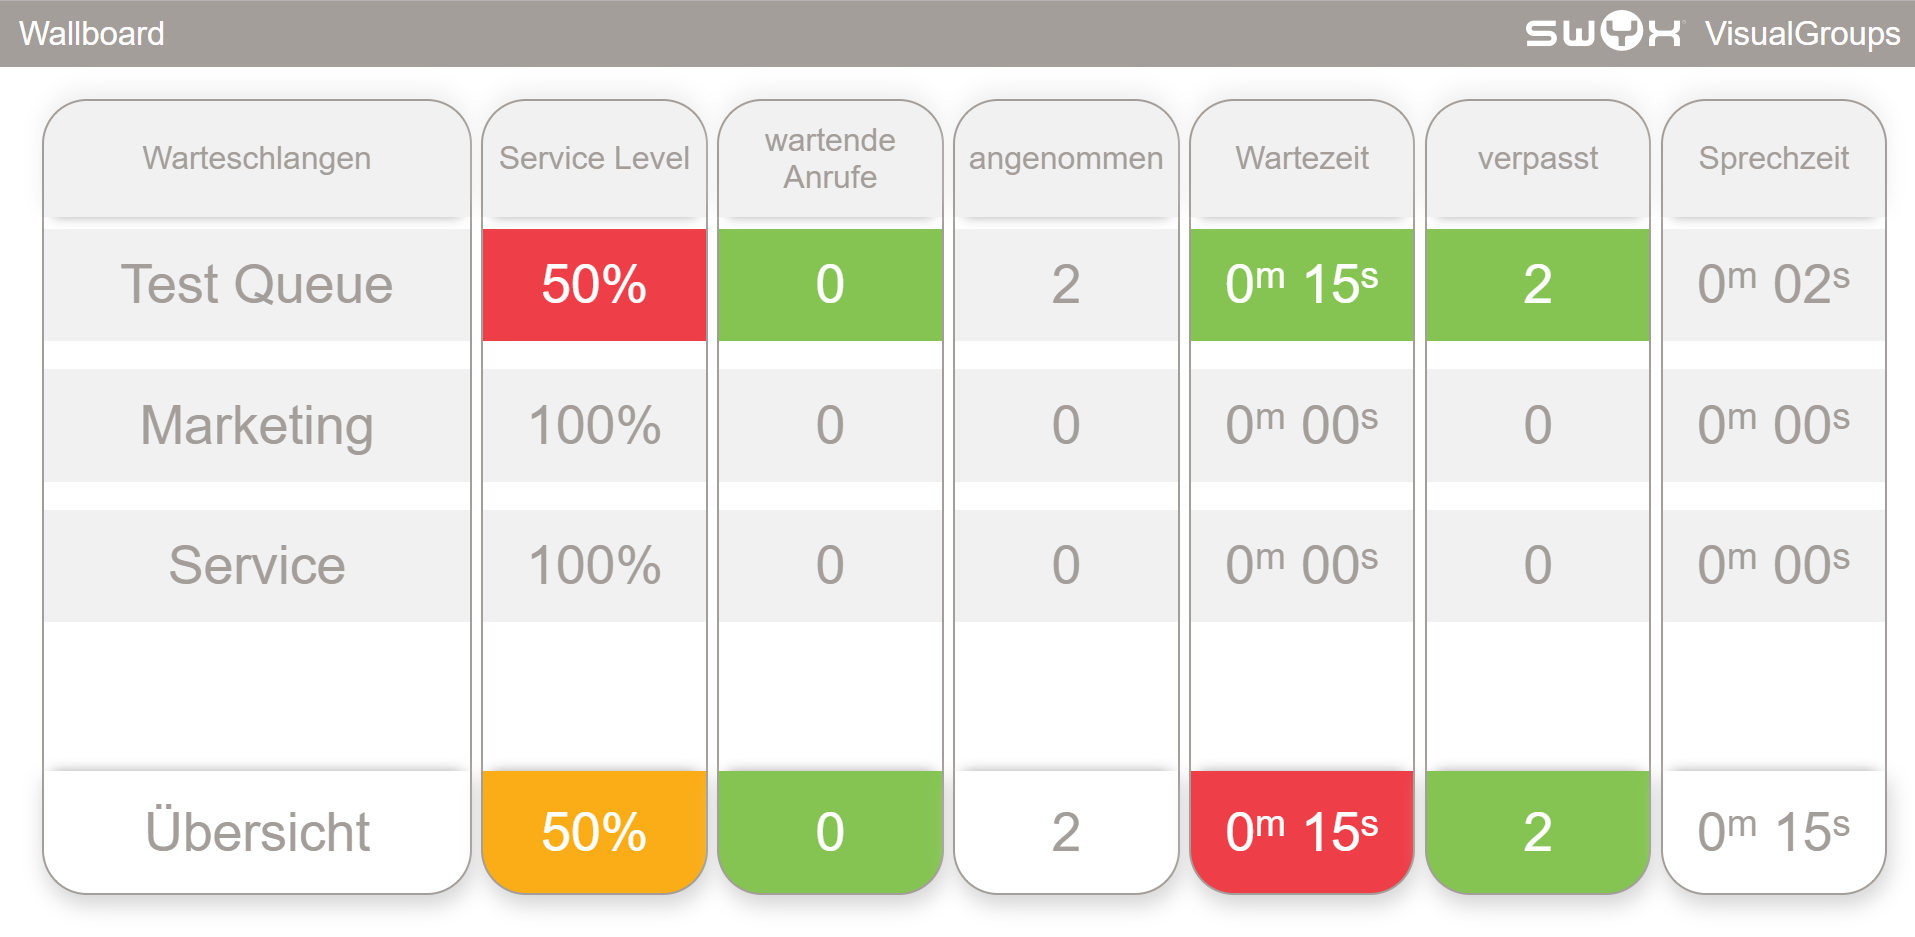
Task: Click red 0m 15s overview Wartezeit cell
Action: coord(1302,832)
